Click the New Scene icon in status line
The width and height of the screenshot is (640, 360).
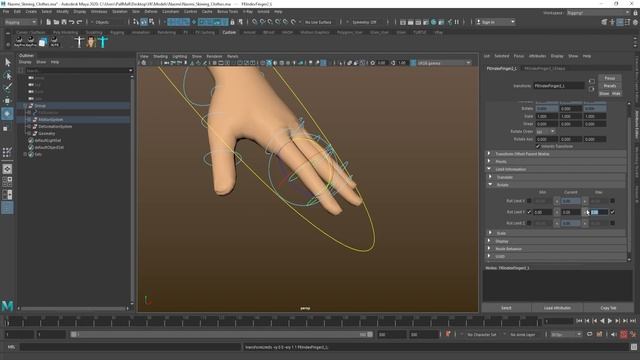(x=49, y=22)
